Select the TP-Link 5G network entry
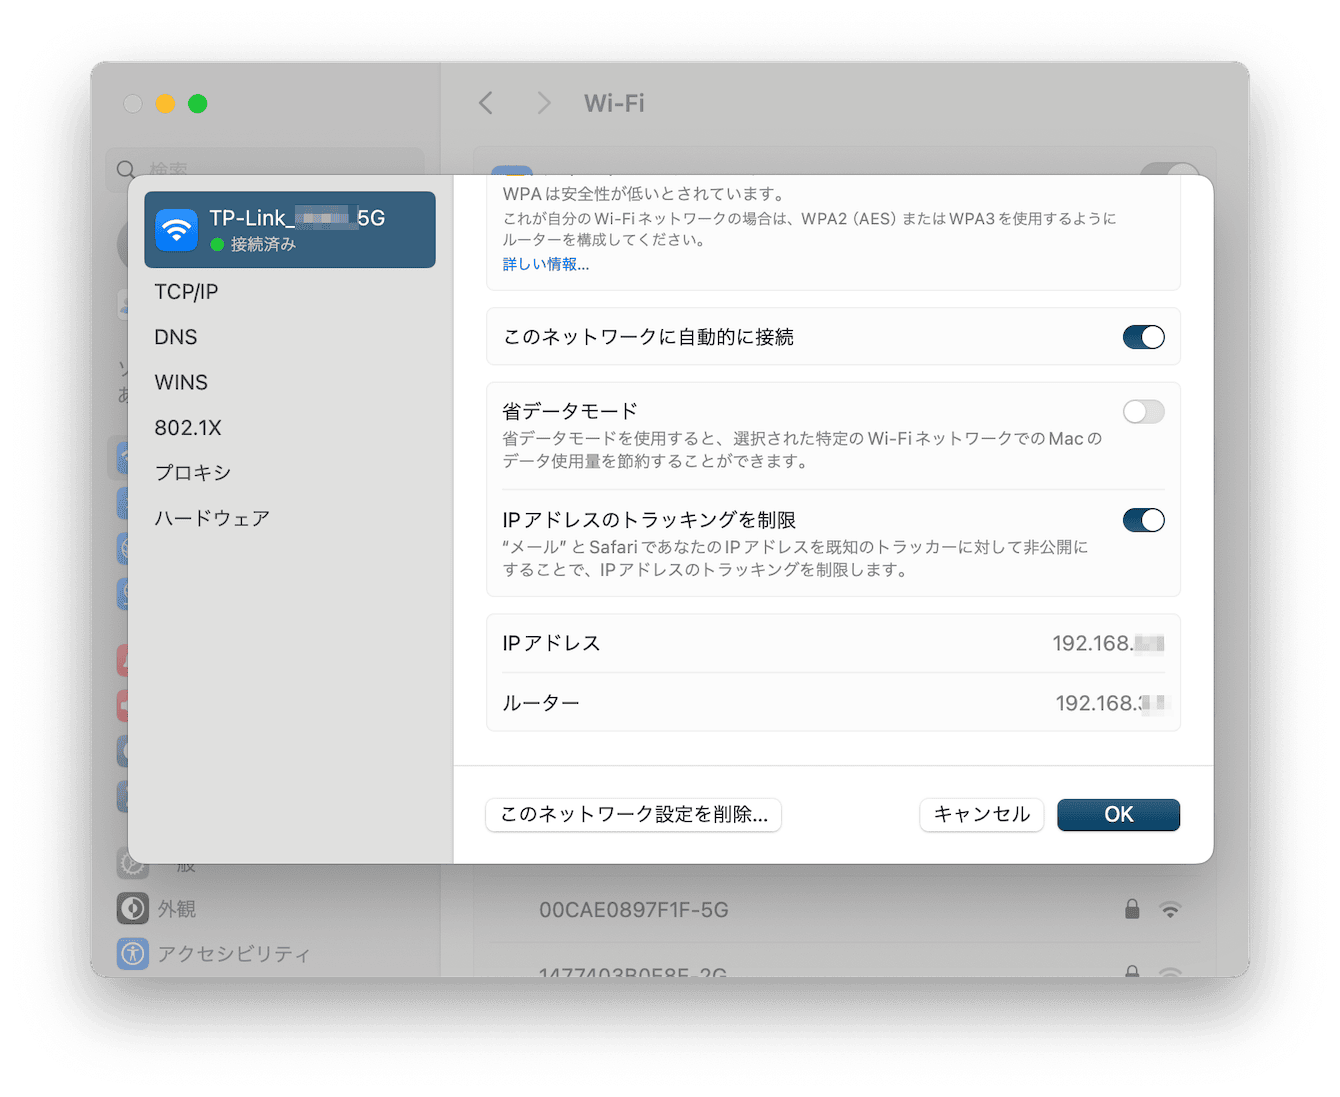 290,230
